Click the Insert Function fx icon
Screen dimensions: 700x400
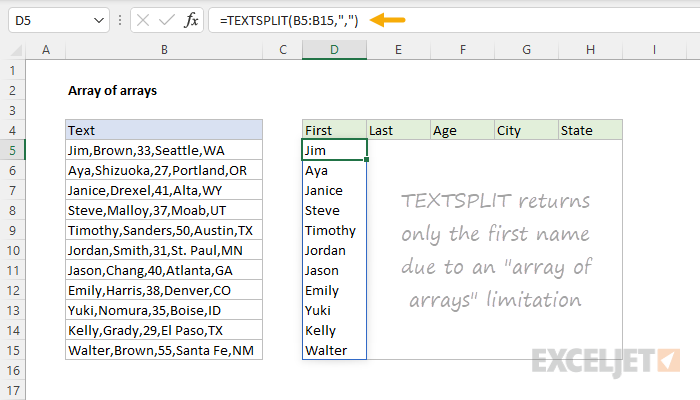point(191,20)
